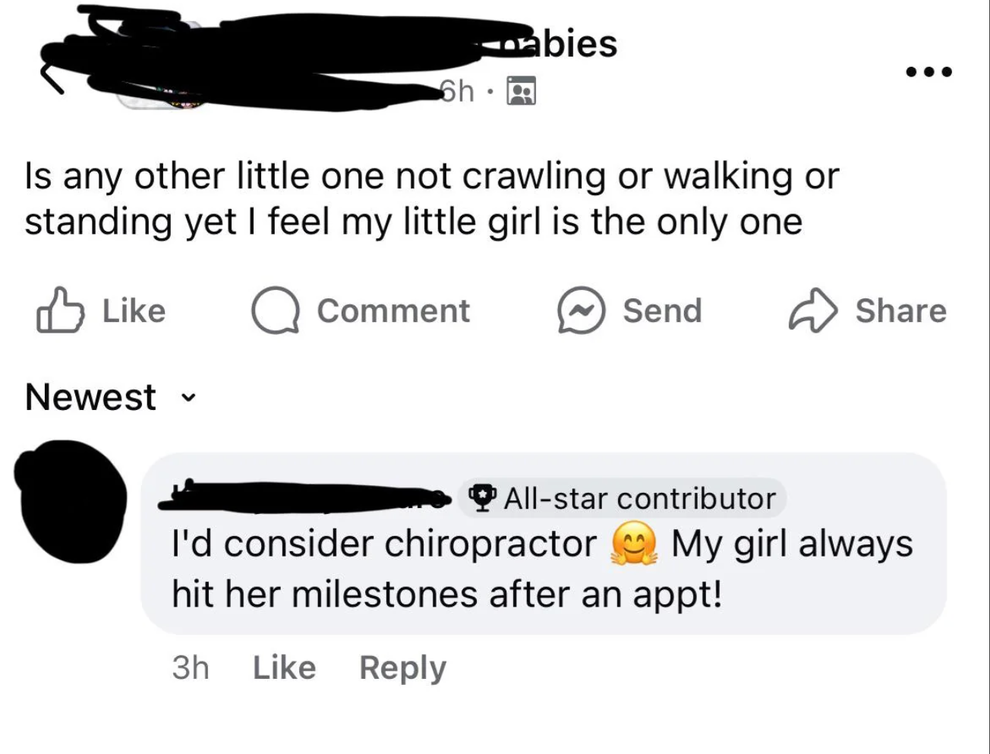Screen dimensions: 990x754
Task: Open the three-dot options menu
Action: [x=926, y=70]
